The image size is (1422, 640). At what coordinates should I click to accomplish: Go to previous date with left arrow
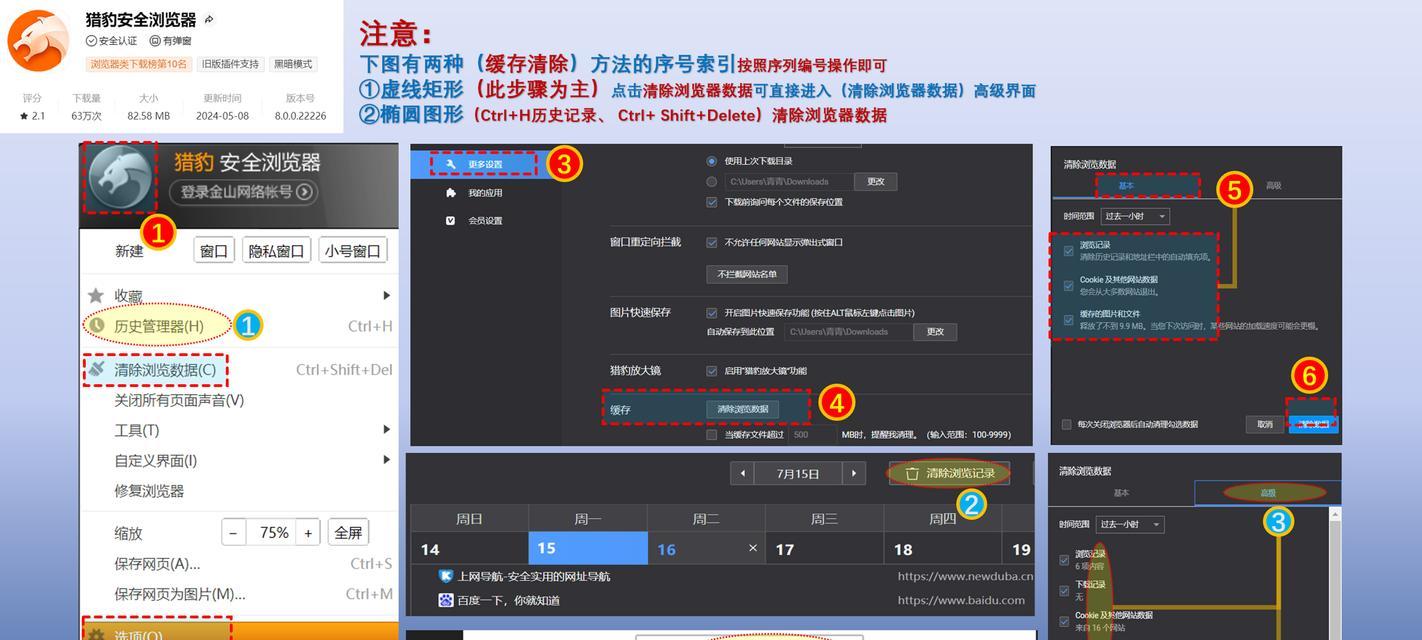click(742, 474)
